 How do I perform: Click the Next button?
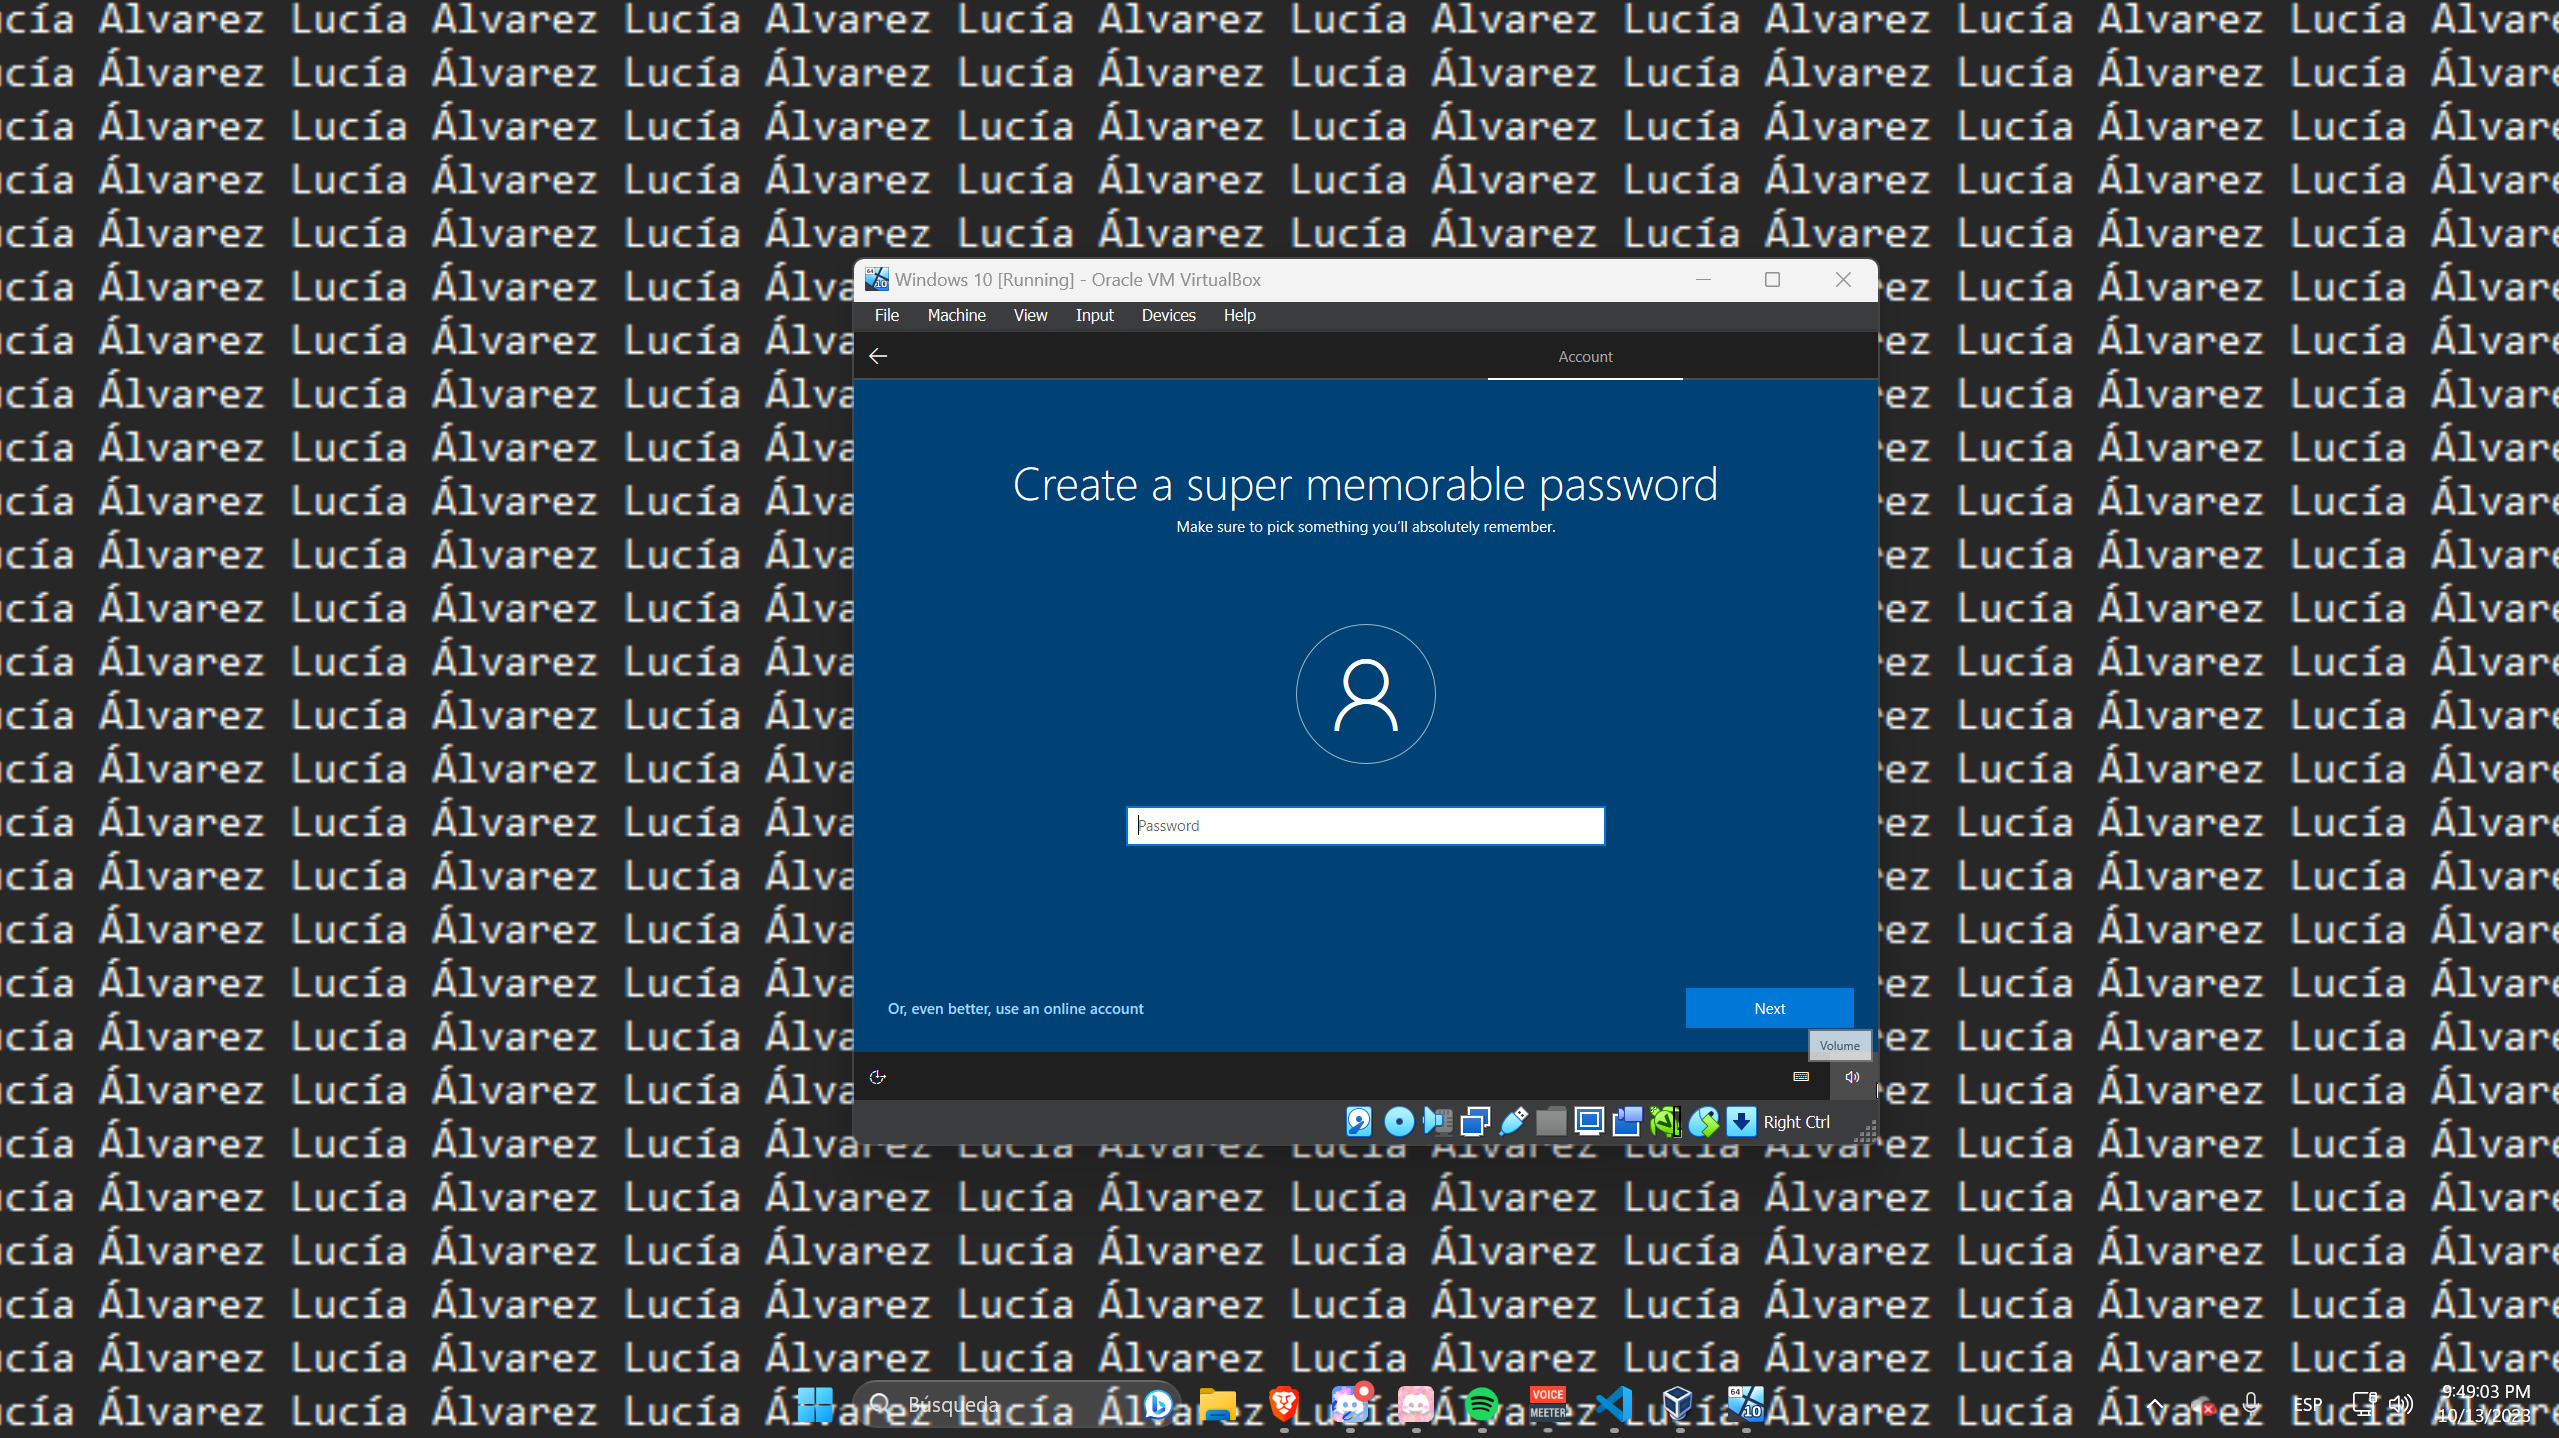[x=1769, y=1008]
